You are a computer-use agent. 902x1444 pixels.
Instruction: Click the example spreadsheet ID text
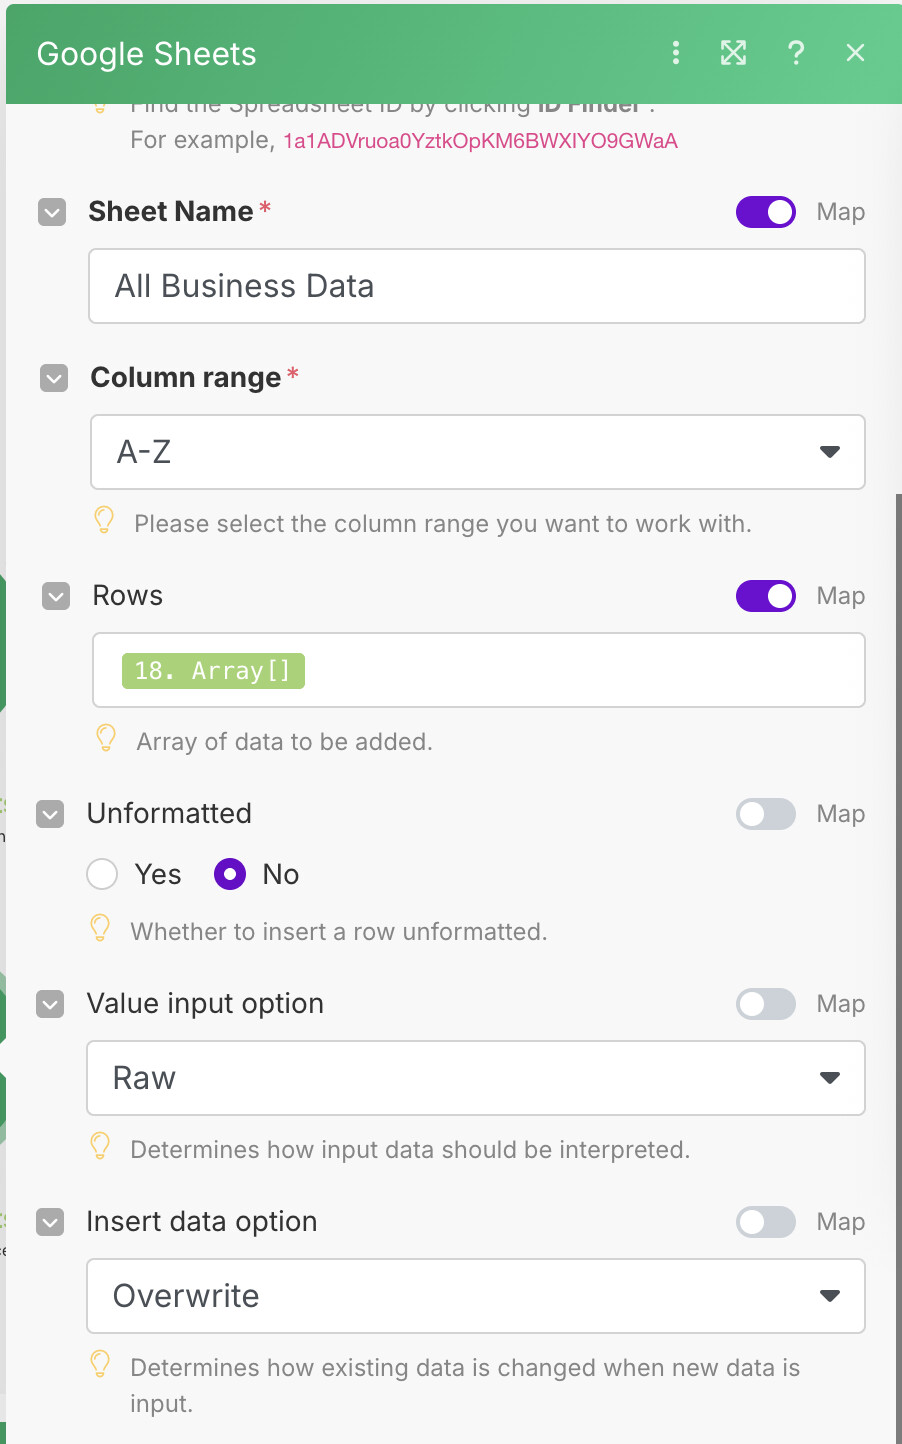pos(480,141)
